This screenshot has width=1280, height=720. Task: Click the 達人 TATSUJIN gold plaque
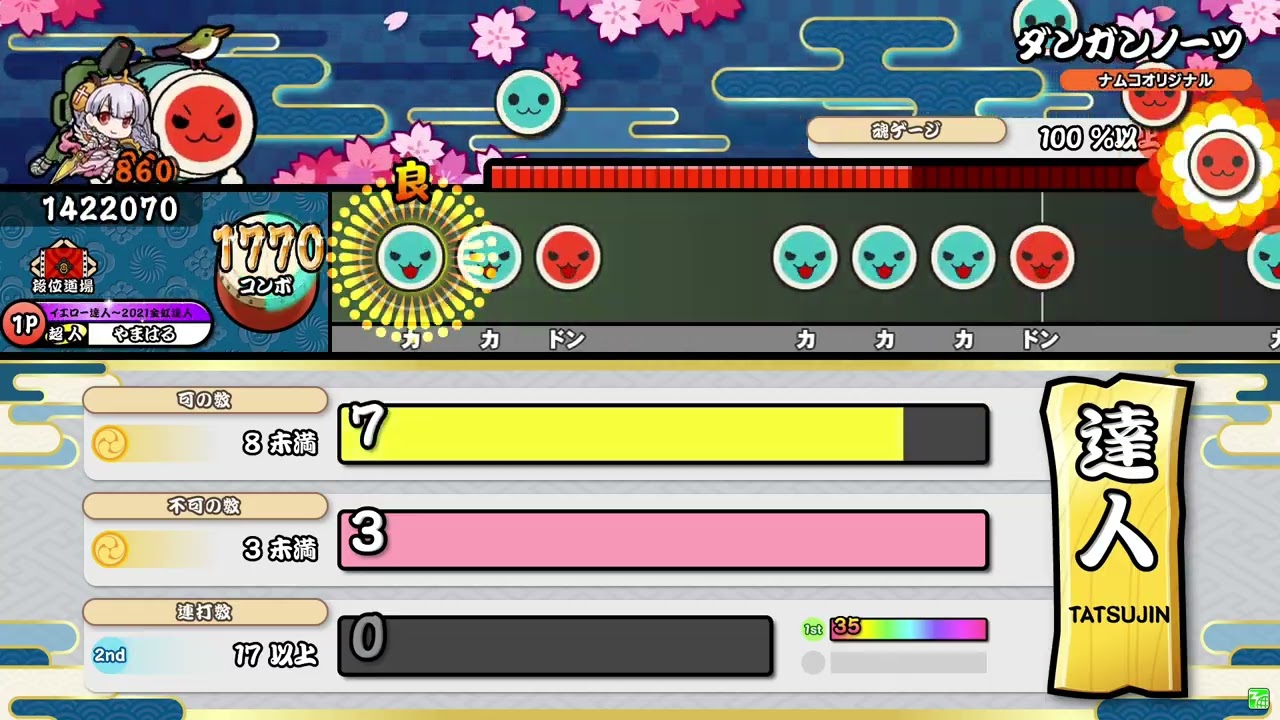point(1118,535)
